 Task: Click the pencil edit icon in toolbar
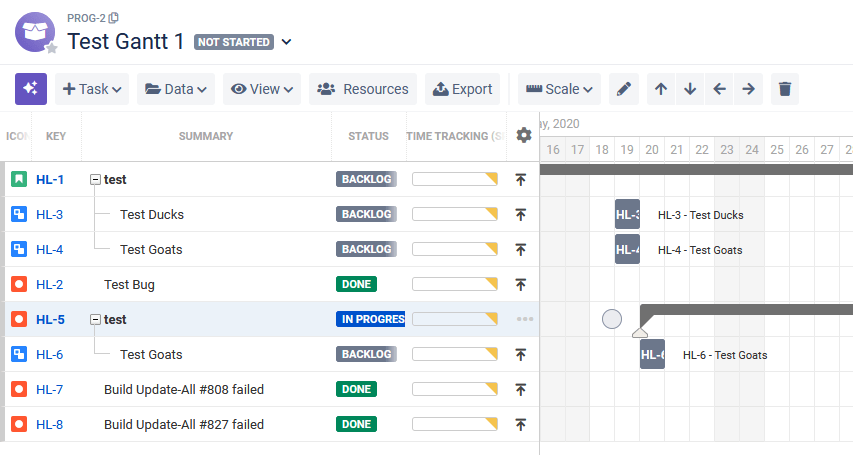point(623,89)
